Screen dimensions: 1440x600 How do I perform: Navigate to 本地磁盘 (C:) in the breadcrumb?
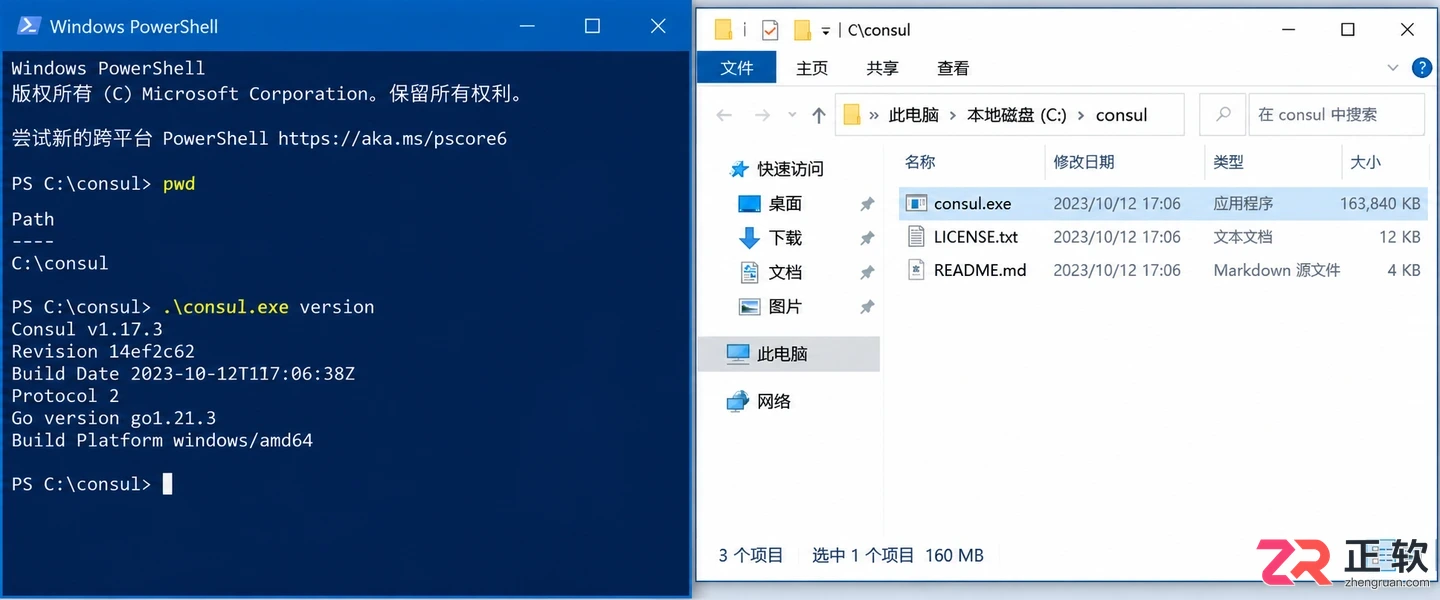[x=1017, y=115]
